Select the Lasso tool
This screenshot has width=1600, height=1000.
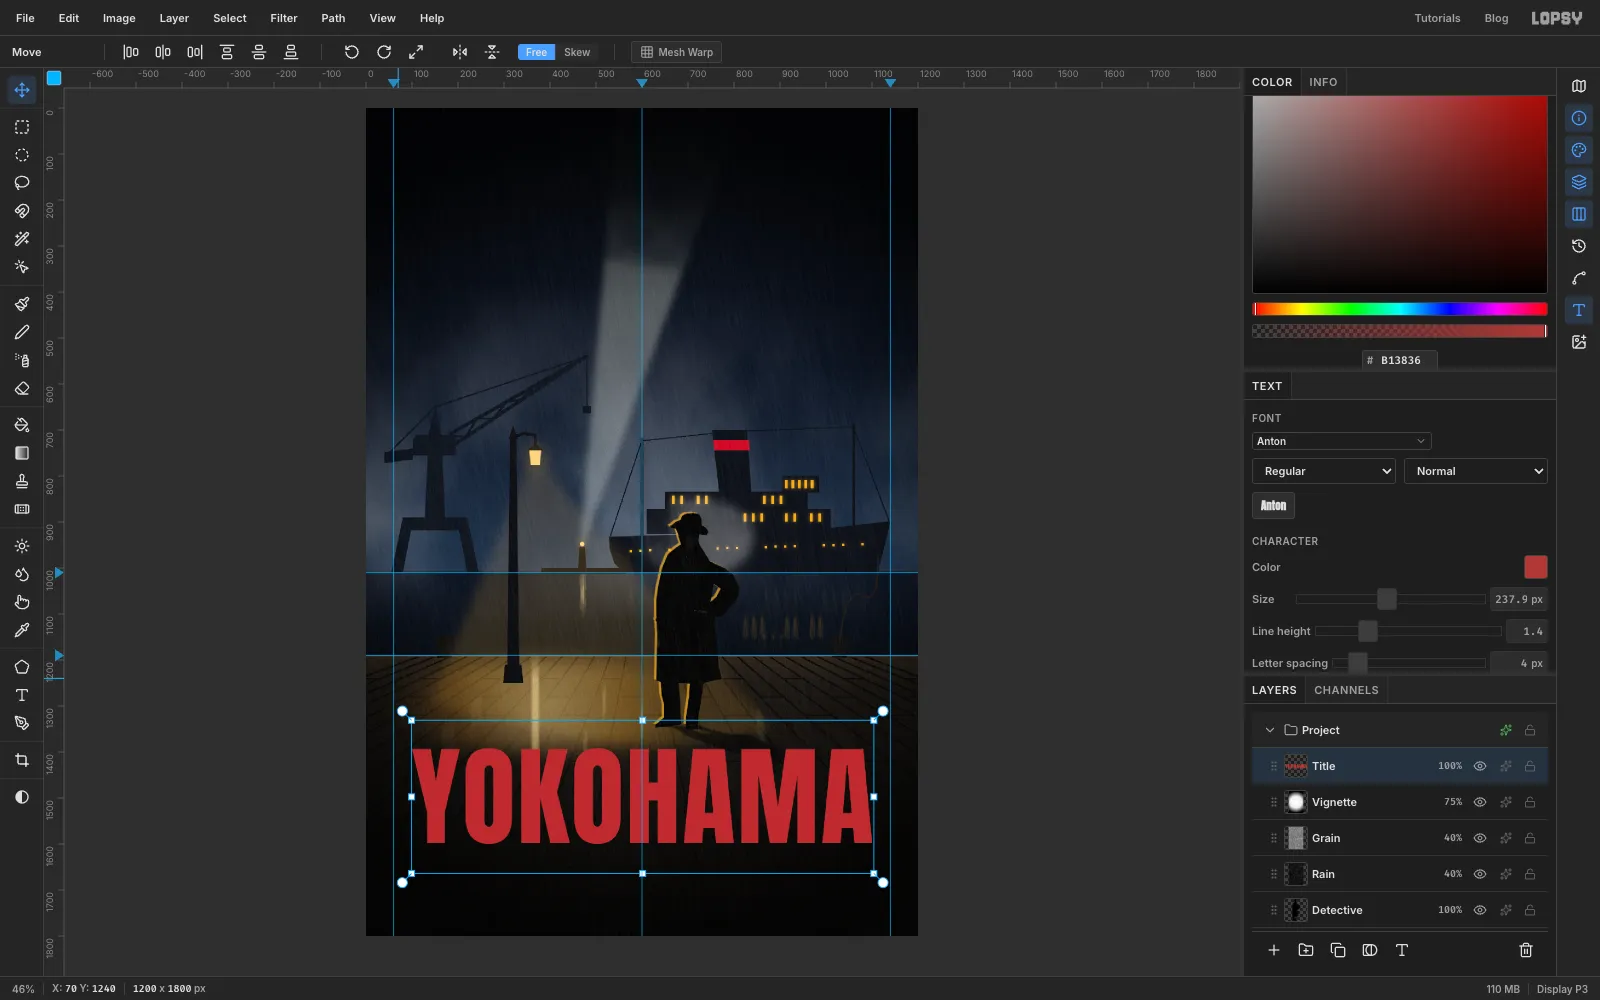[x=22, y=183]
